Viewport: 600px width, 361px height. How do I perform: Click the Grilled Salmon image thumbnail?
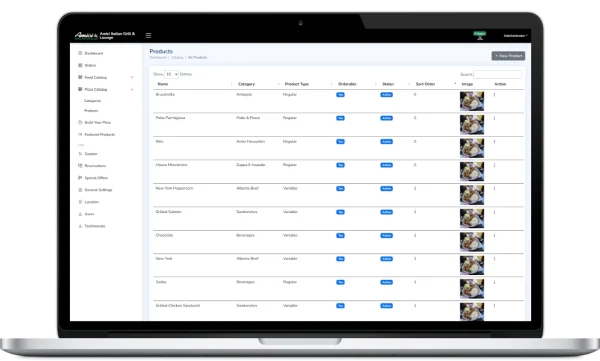[x=472, y=218]
